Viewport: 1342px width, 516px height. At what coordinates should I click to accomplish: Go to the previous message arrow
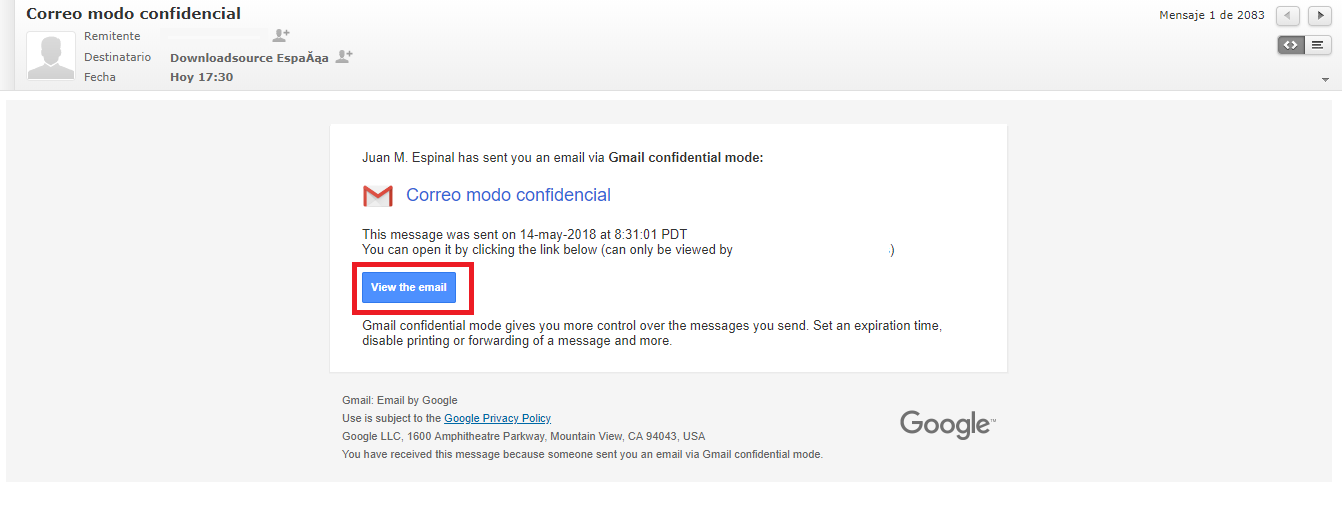1288,15
